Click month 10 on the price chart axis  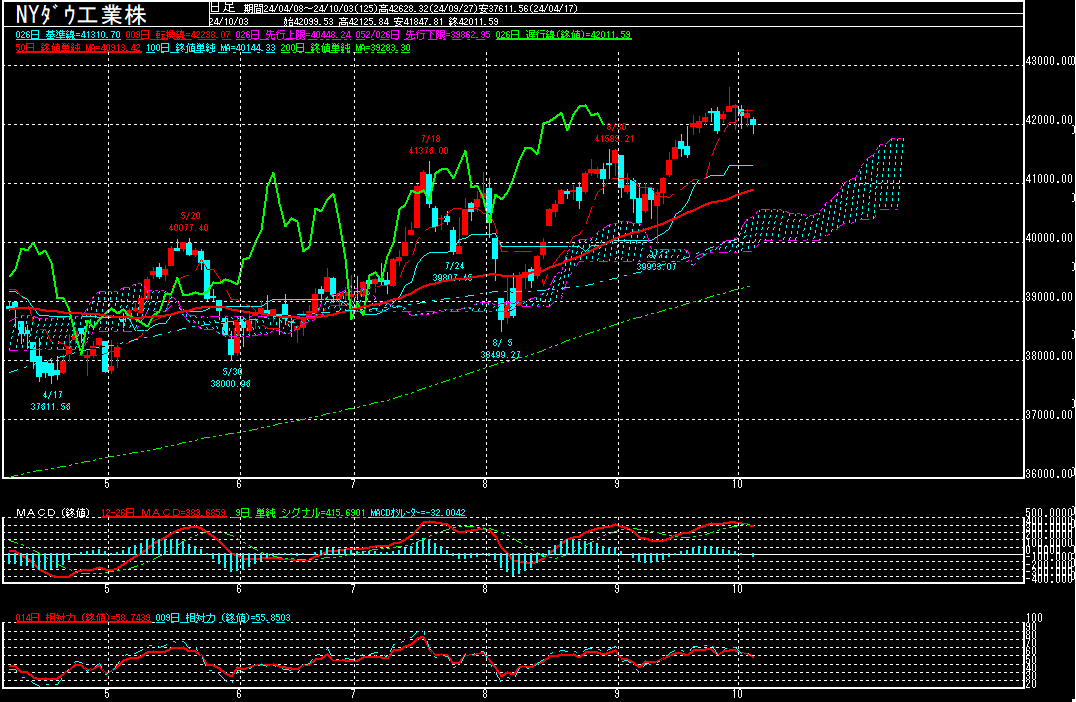[x=738, y=484]
